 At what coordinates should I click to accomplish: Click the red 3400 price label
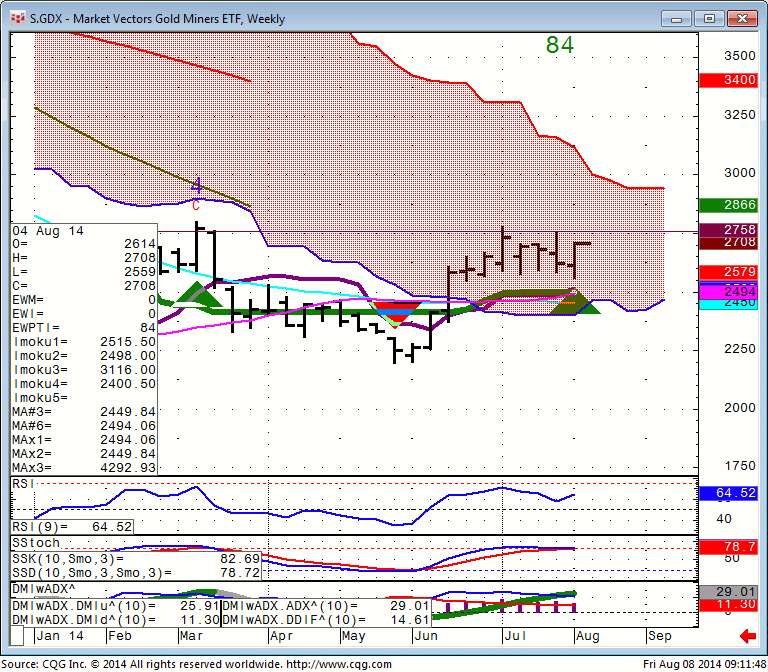(728, 80)
